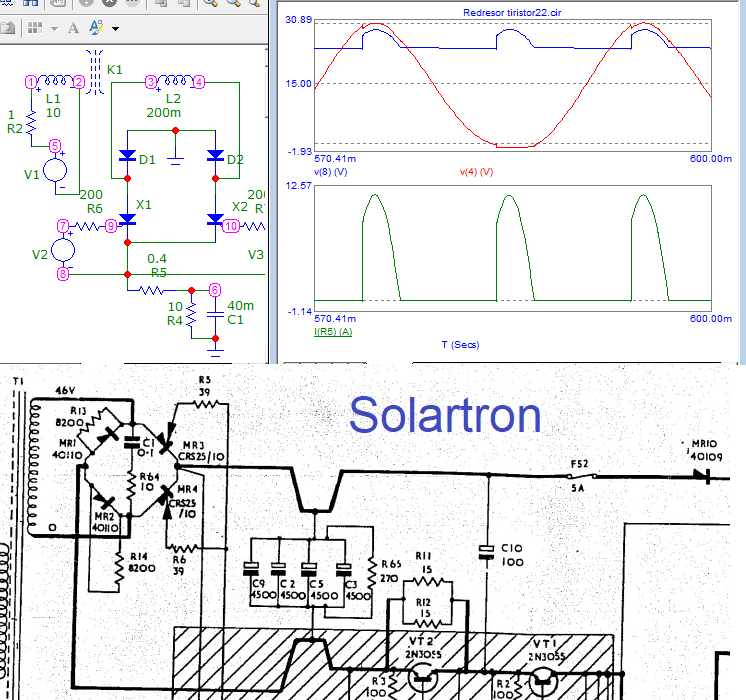Open the dropdown arrow beside the grid icon
Screen dimensions: 746x700
coord(54,29)
